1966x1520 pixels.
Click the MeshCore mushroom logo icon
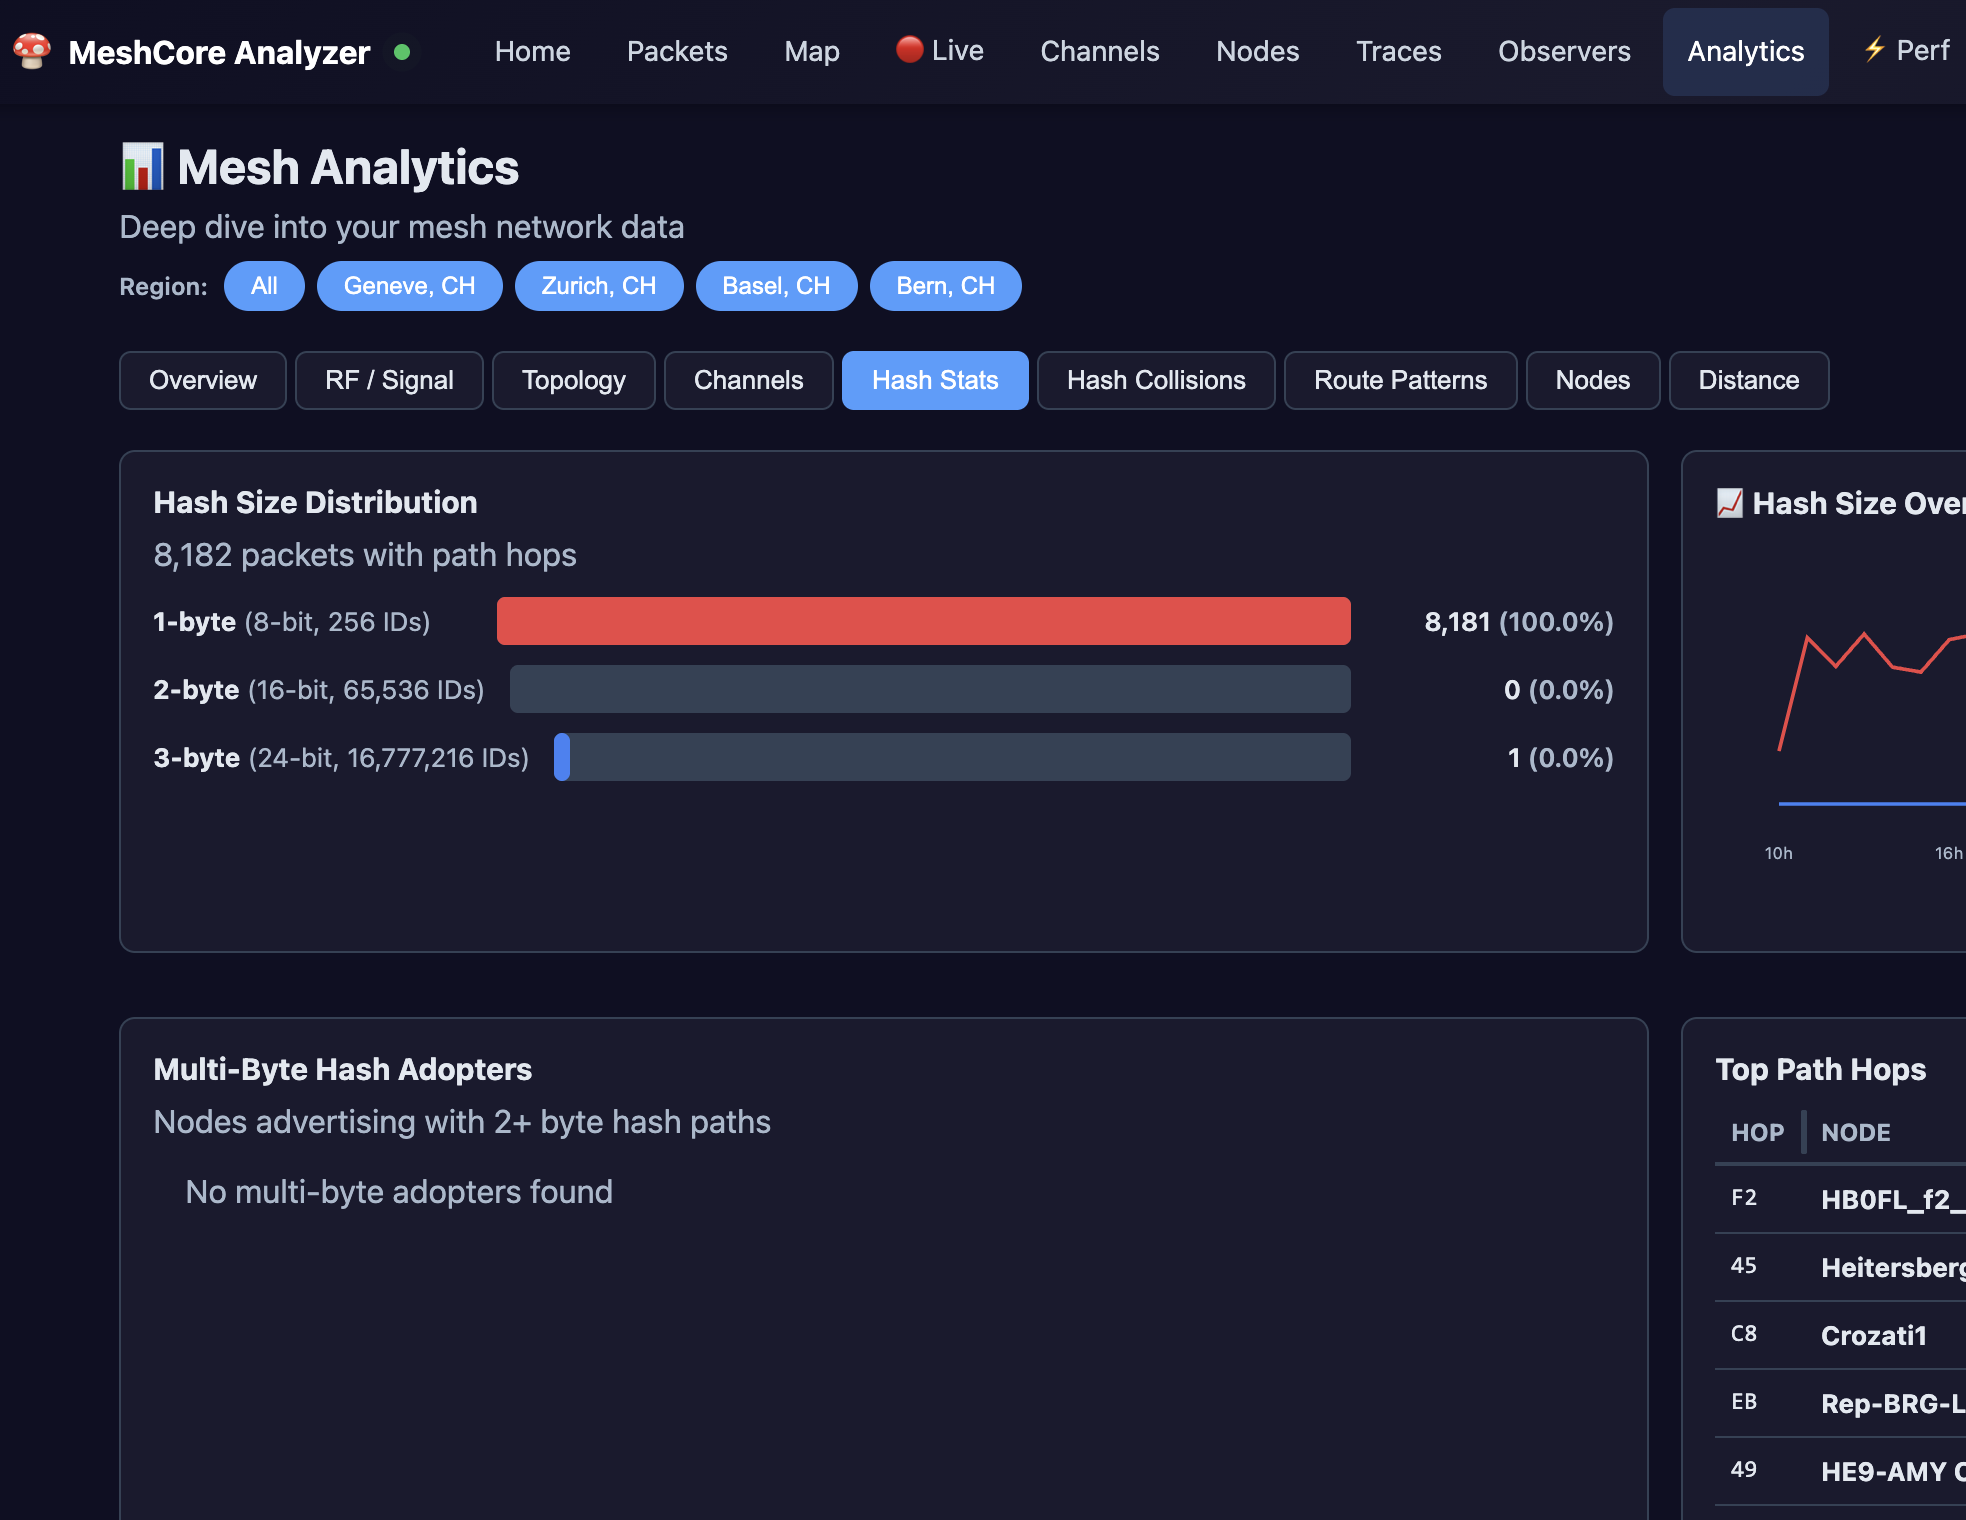pos(32,51)
